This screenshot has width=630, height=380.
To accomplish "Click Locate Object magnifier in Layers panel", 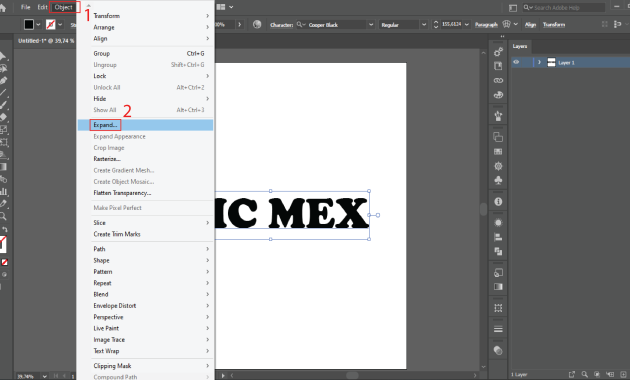I will (x=585, y=374).
